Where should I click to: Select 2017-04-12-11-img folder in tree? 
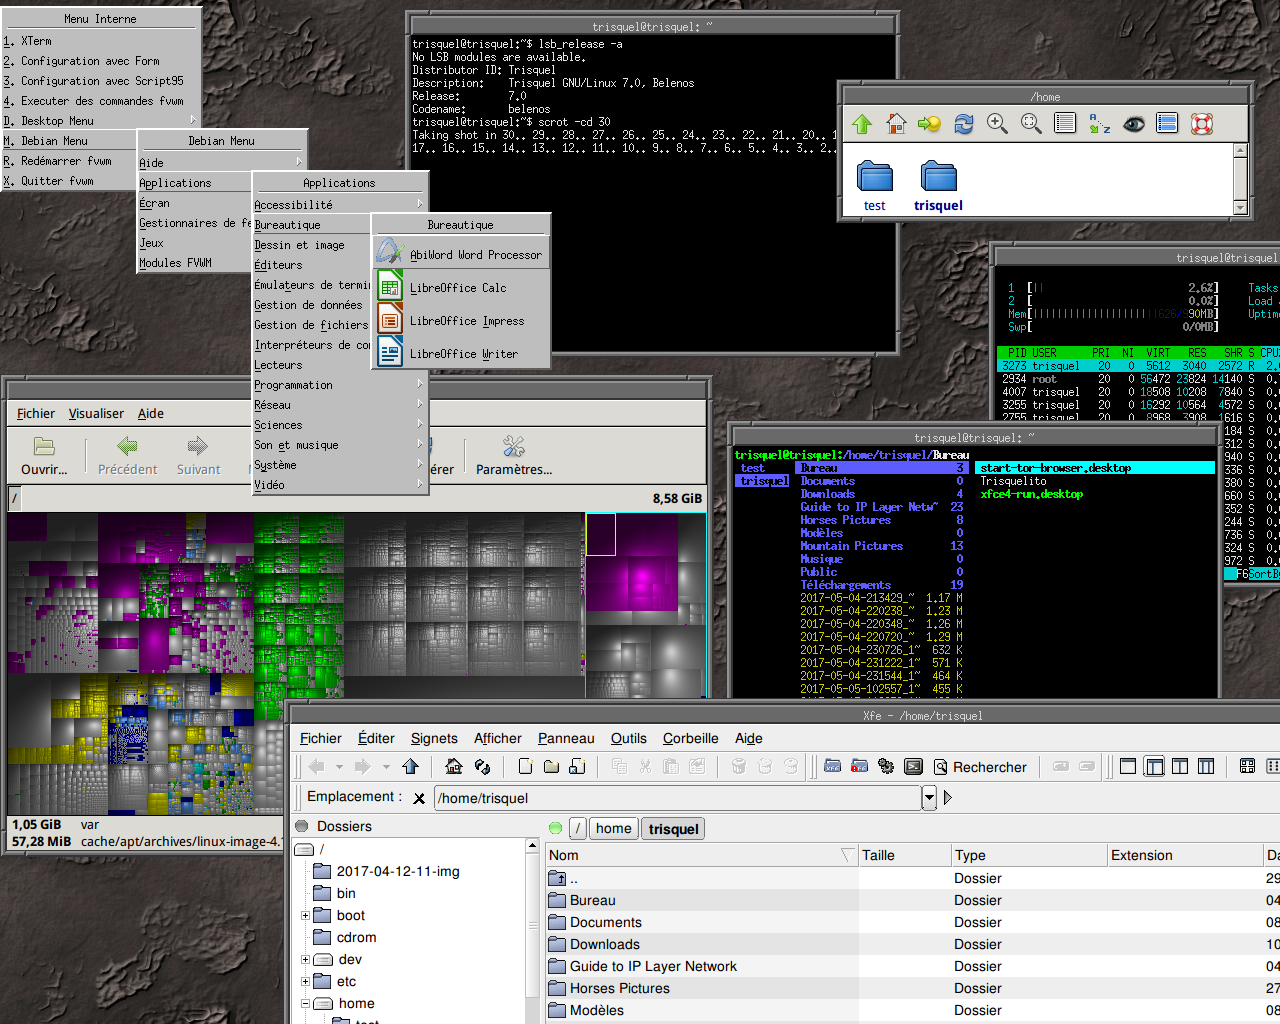387,871
